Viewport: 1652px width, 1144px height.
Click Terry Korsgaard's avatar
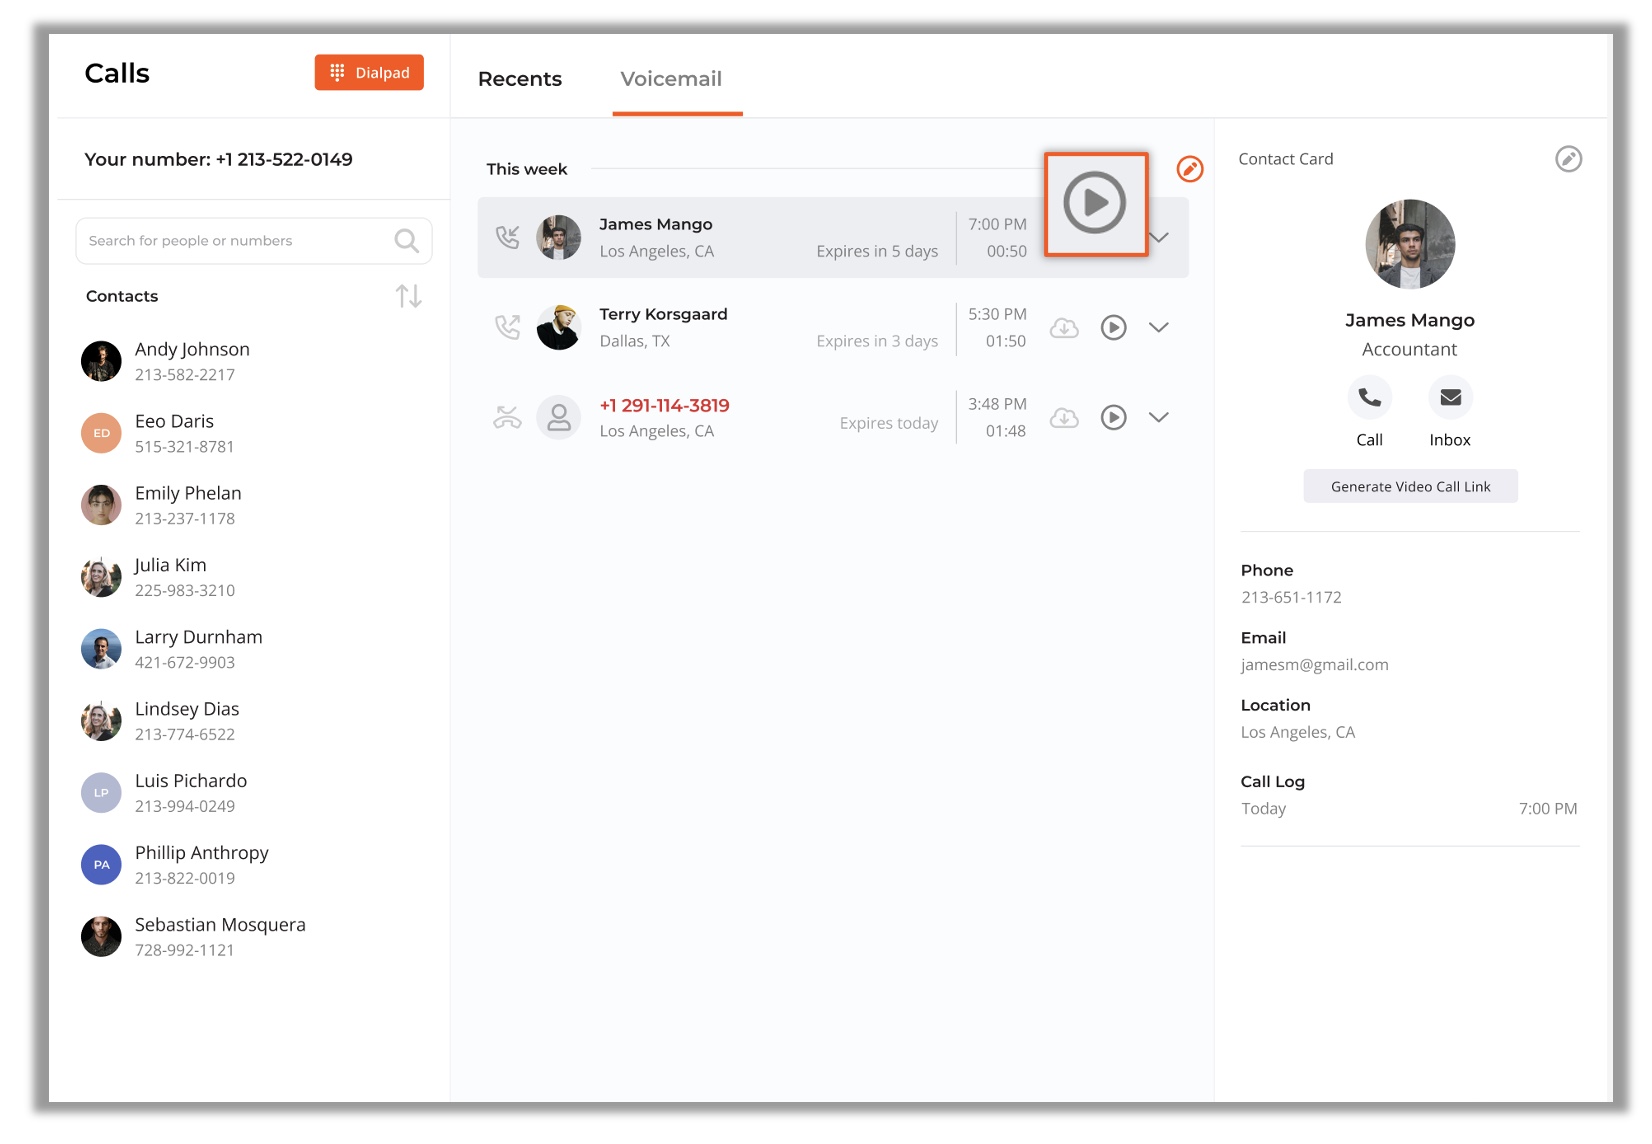[x=559, y=328]
